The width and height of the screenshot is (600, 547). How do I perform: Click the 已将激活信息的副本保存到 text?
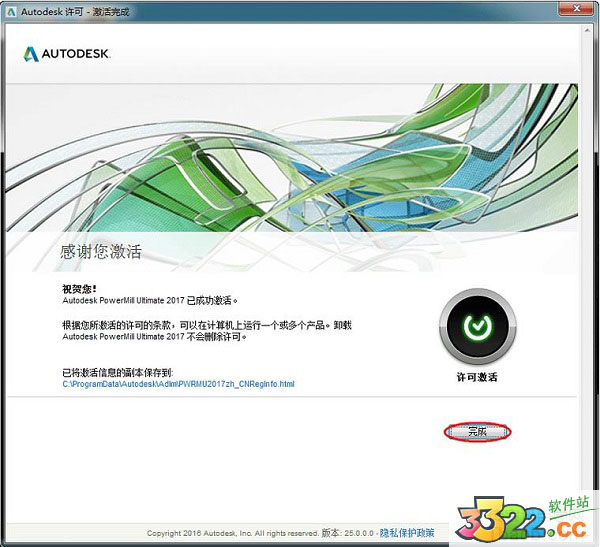(x=118, y=372)
